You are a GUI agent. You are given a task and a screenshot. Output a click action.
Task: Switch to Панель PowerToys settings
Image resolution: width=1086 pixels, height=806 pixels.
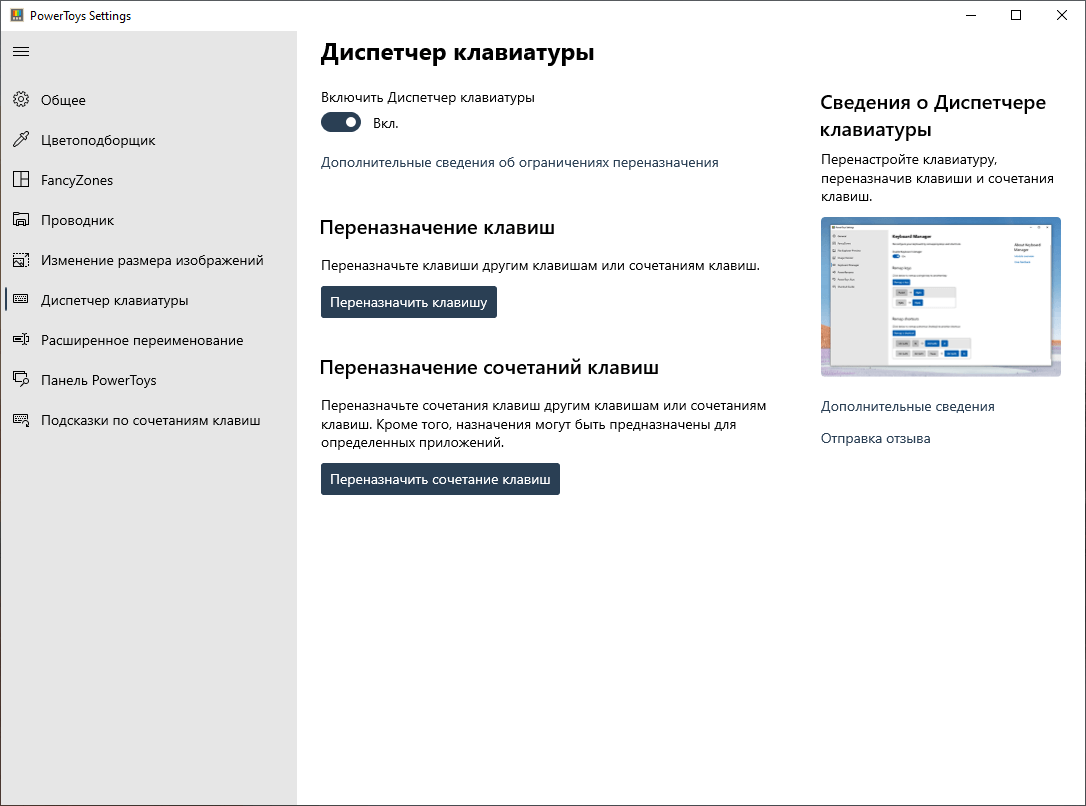pyautogui.click(x=149, y=380)
